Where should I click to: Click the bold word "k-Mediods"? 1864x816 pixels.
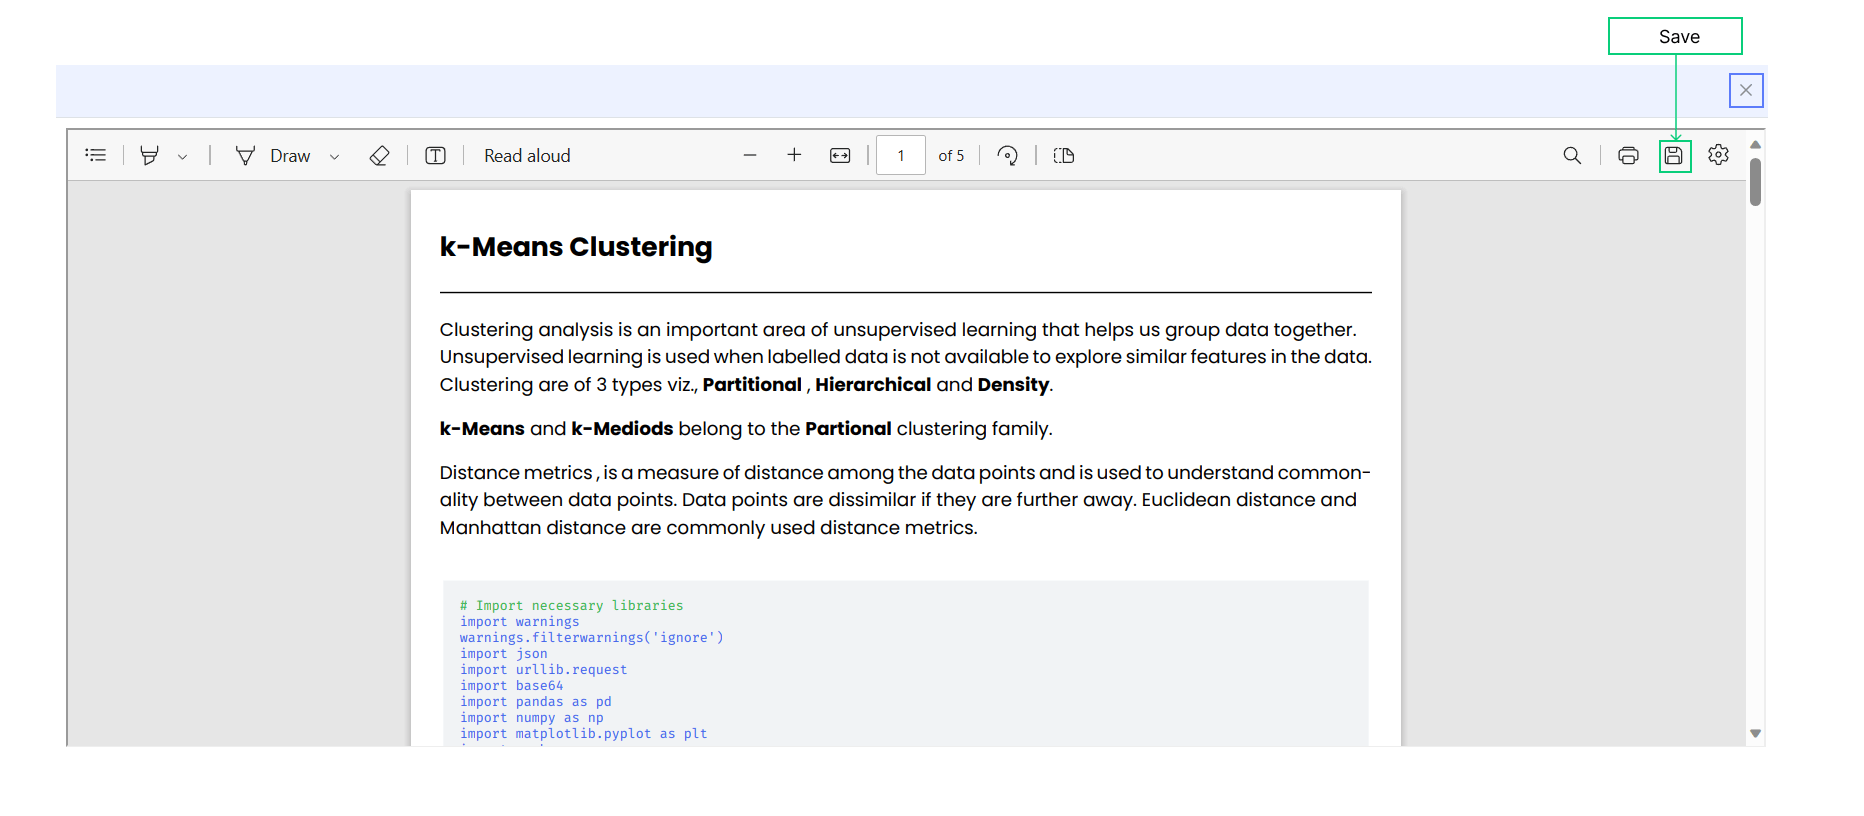[622, 429]
